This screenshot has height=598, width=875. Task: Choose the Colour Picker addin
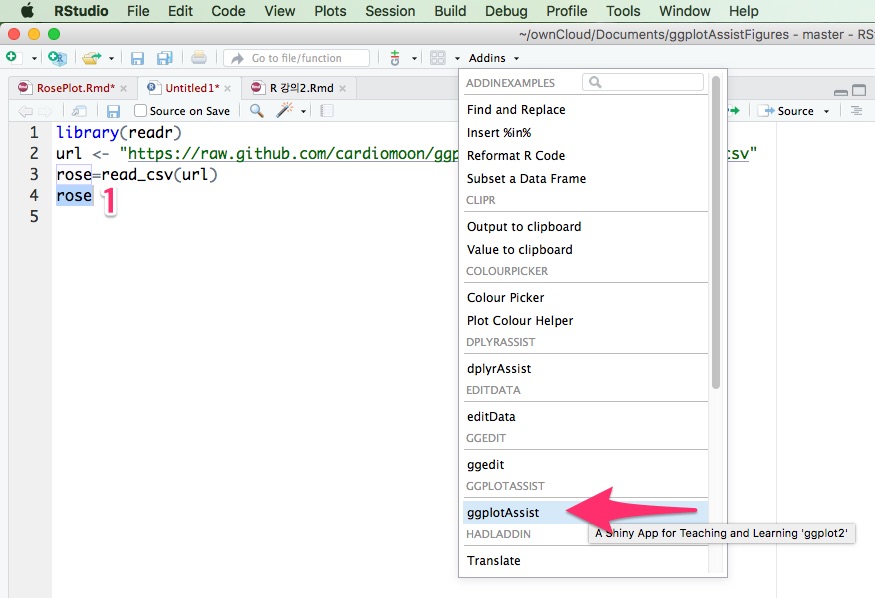pyautogui.click(x=585, y=297)
